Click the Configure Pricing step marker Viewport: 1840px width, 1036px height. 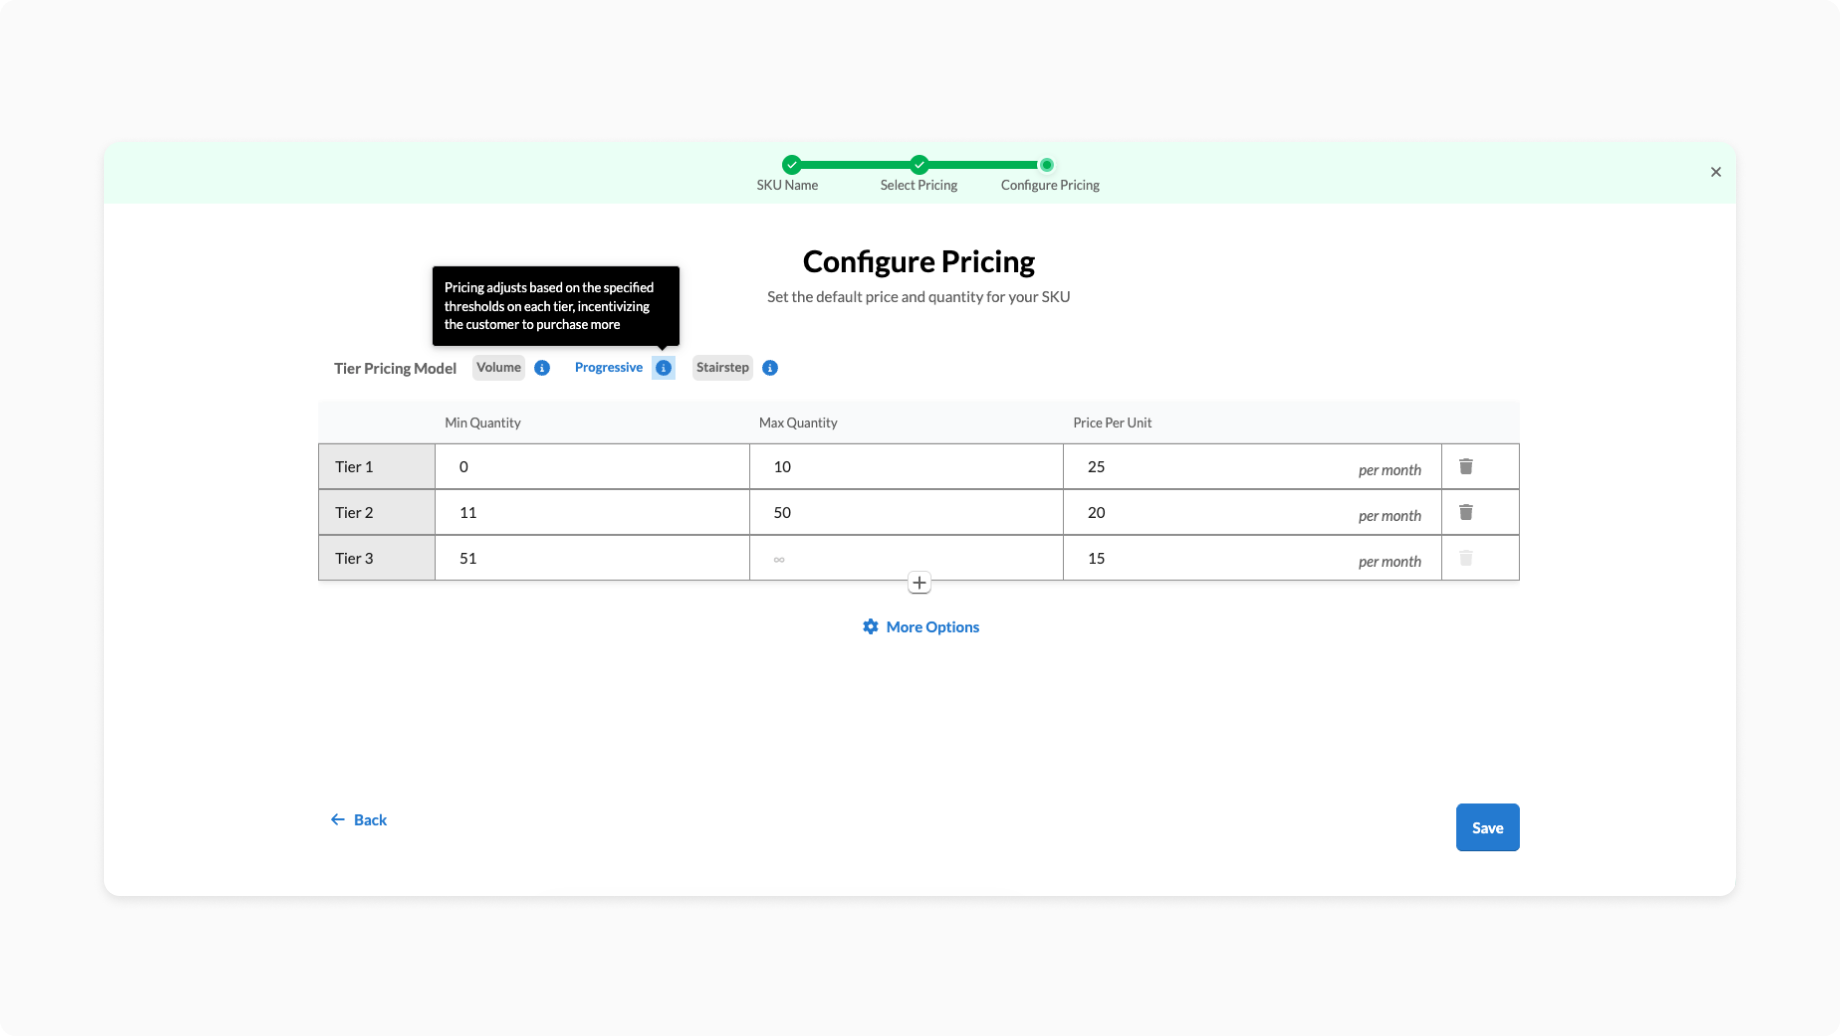pyautogui.click(x=1046, y=165)
